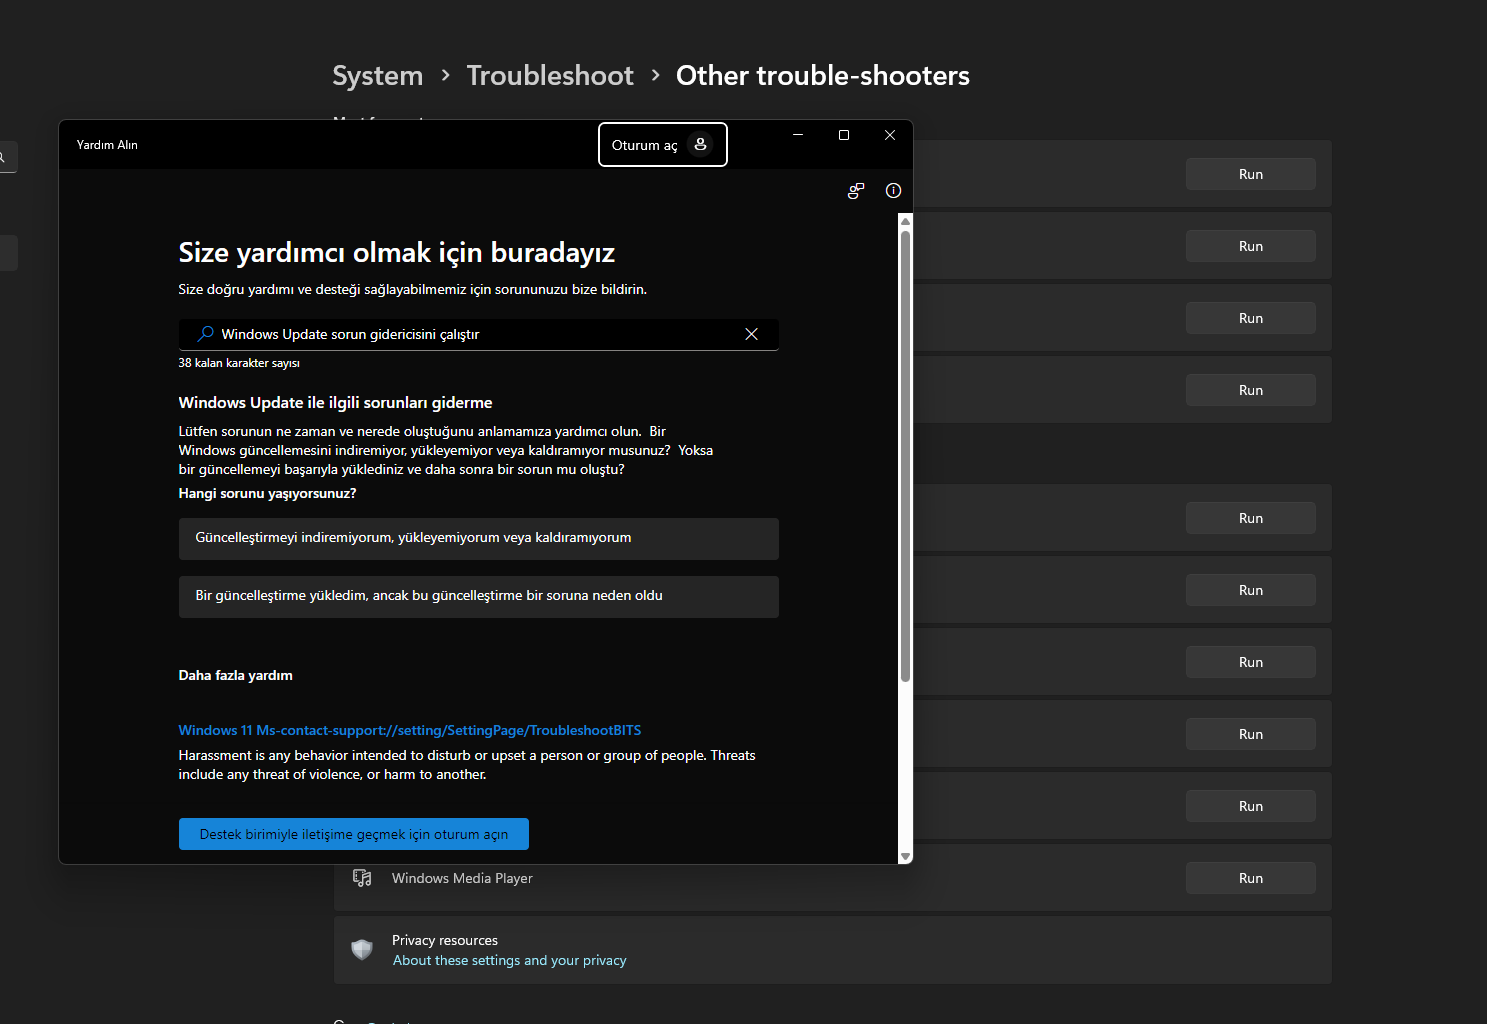
Task: Click the account icon inside Oturum aç
Action: pos(701,145)
